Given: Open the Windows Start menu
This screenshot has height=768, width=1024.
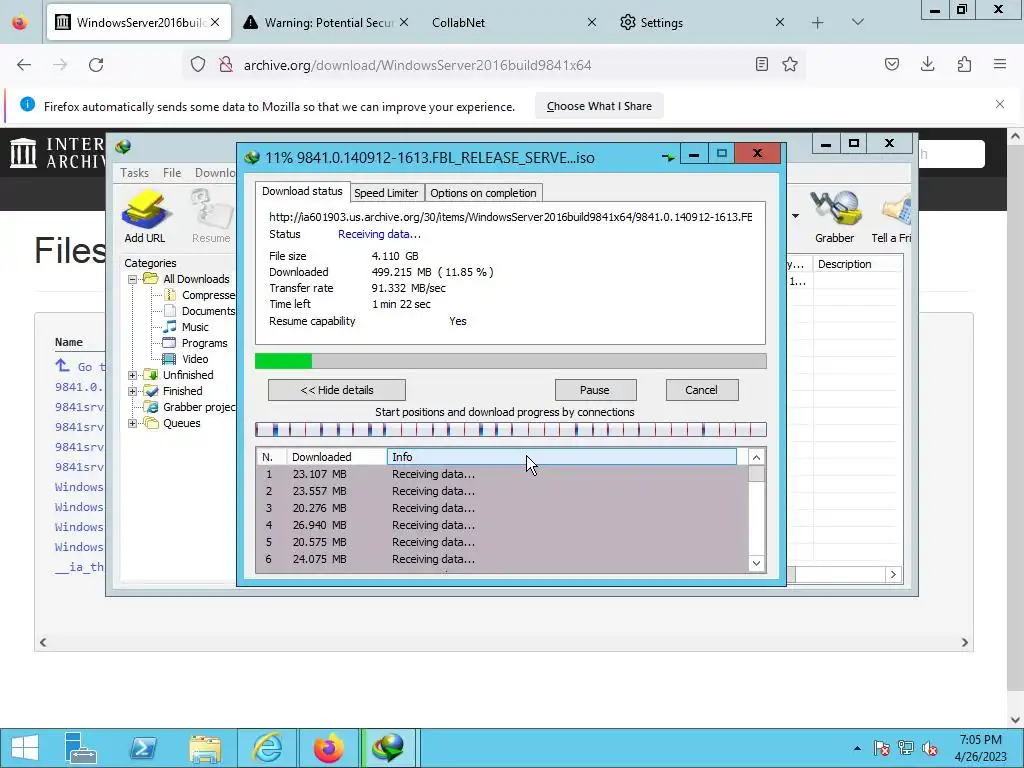Looking at the screenshot, I should [x=25, y=748].
